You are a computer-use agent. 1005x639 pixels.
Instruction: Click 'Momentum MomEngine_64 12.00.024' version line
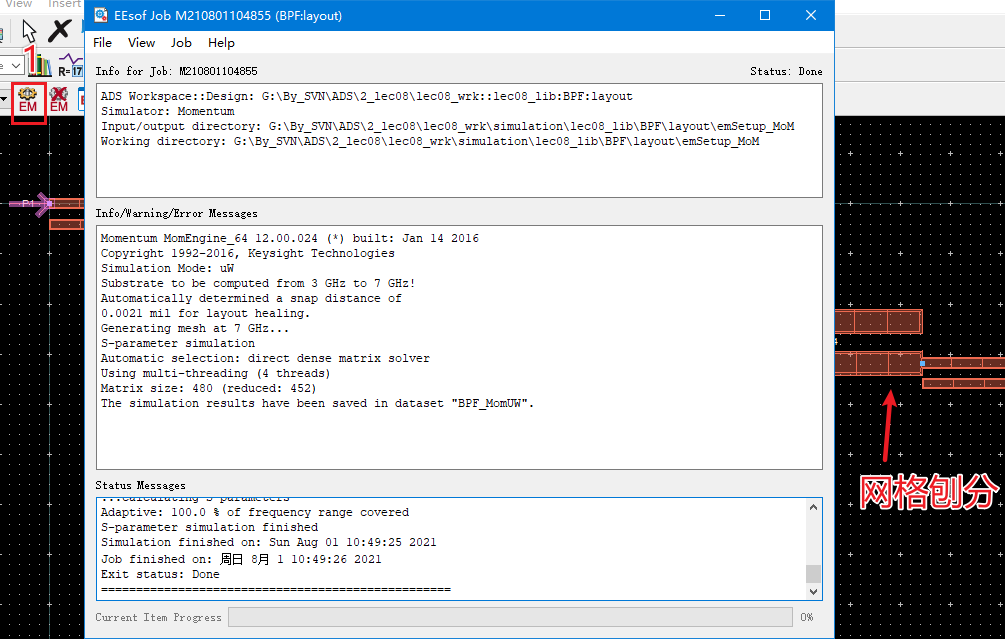click(290, 238)
